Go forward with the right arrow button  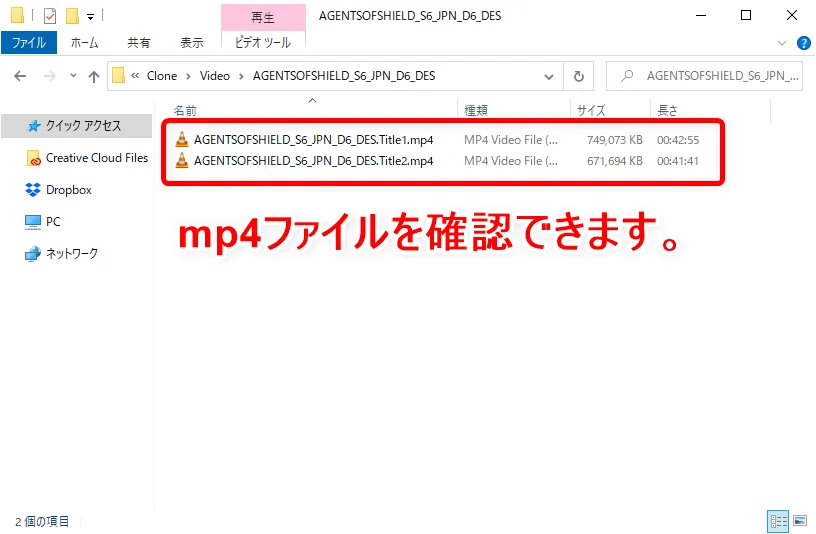click(49, 77)
